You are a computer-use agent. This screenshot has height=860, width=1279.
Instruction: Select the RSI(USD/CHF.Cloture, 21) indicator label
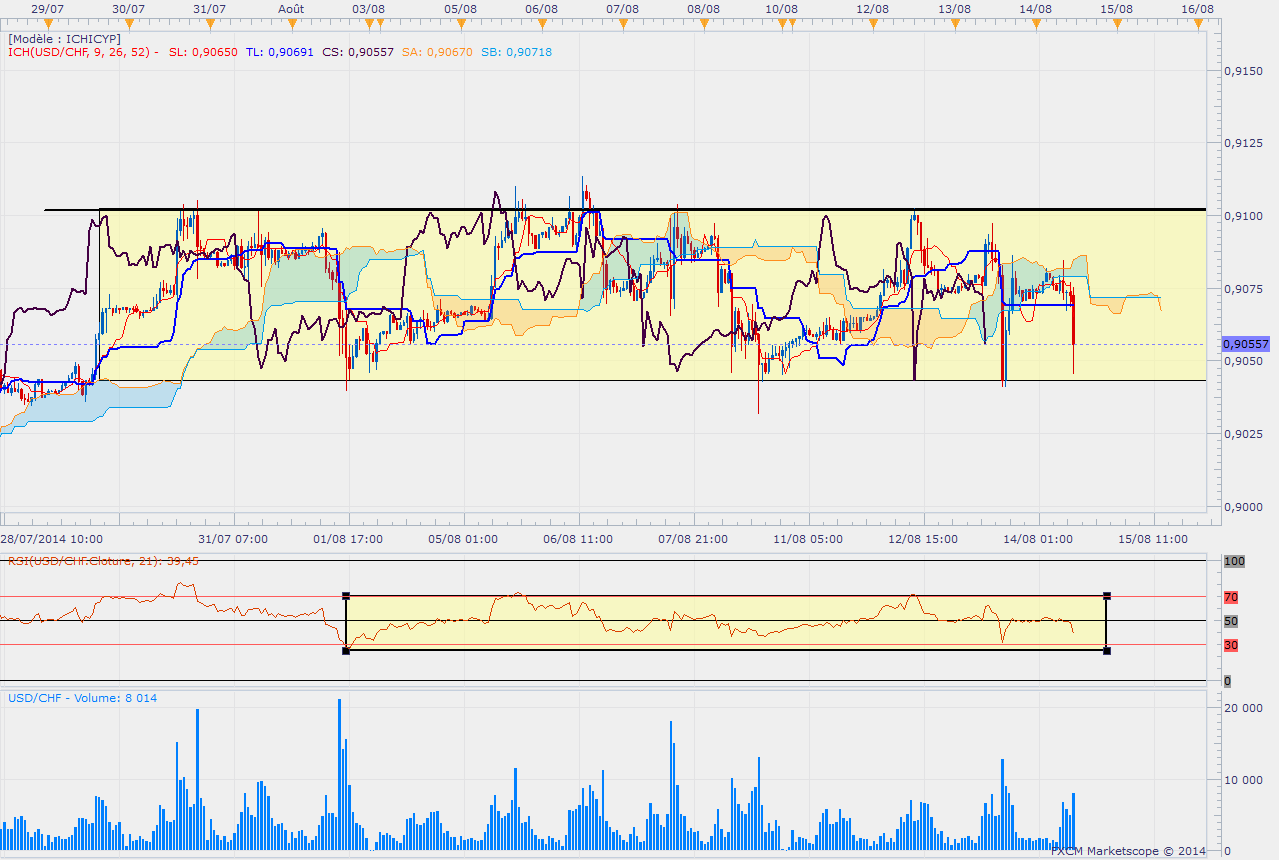pyautogui.click(x=103, y=561)
